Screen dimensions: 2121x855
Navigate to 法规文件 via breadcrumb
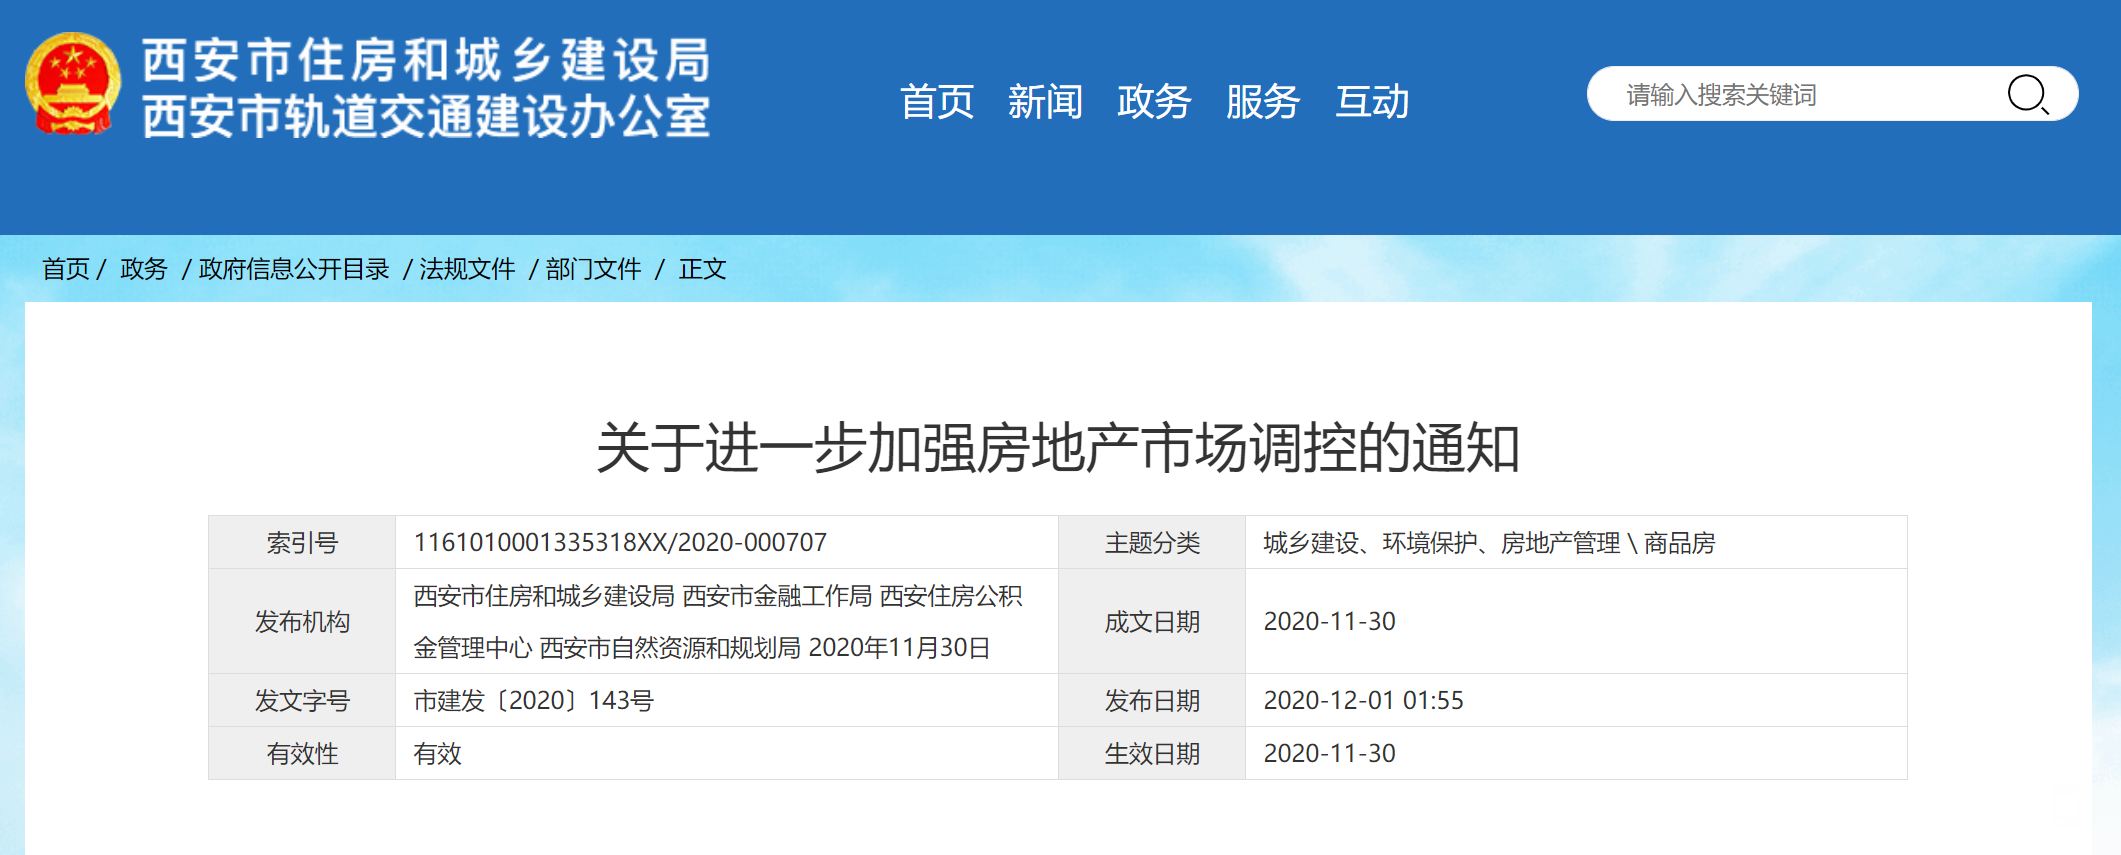pyautogui.click(x=467, y=269)
